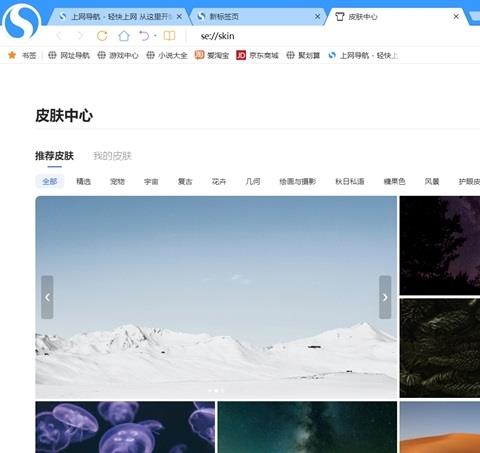The width and height of the screenshot is (480, 453).
Task: Reload the page with the refresh icon
Action: pos(102,36)
